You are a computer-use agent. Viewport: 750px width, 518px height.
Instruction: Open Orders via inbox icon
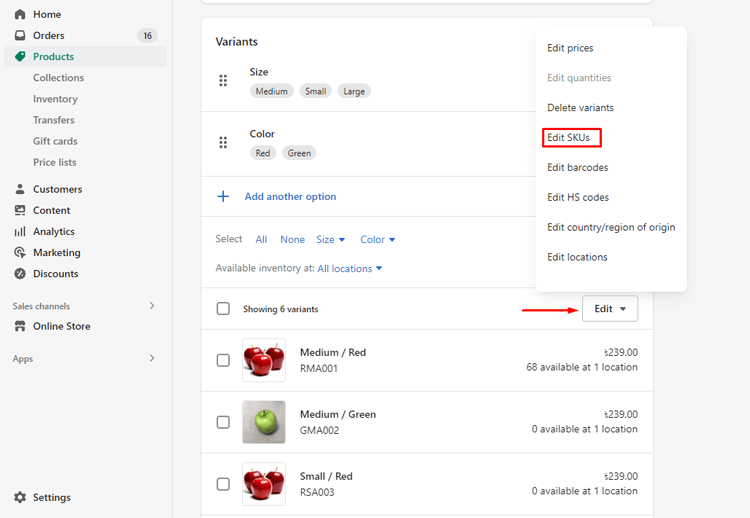pyautogui.click(x=20, y=35)
